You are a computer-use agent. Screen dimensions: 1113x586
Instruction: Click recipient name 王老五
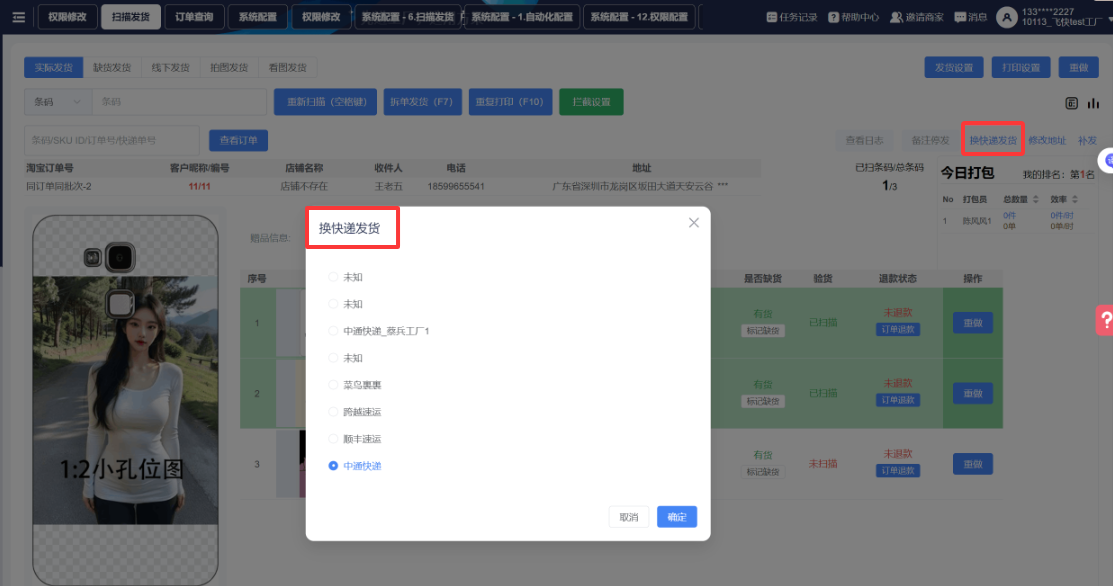pos(388,187)
